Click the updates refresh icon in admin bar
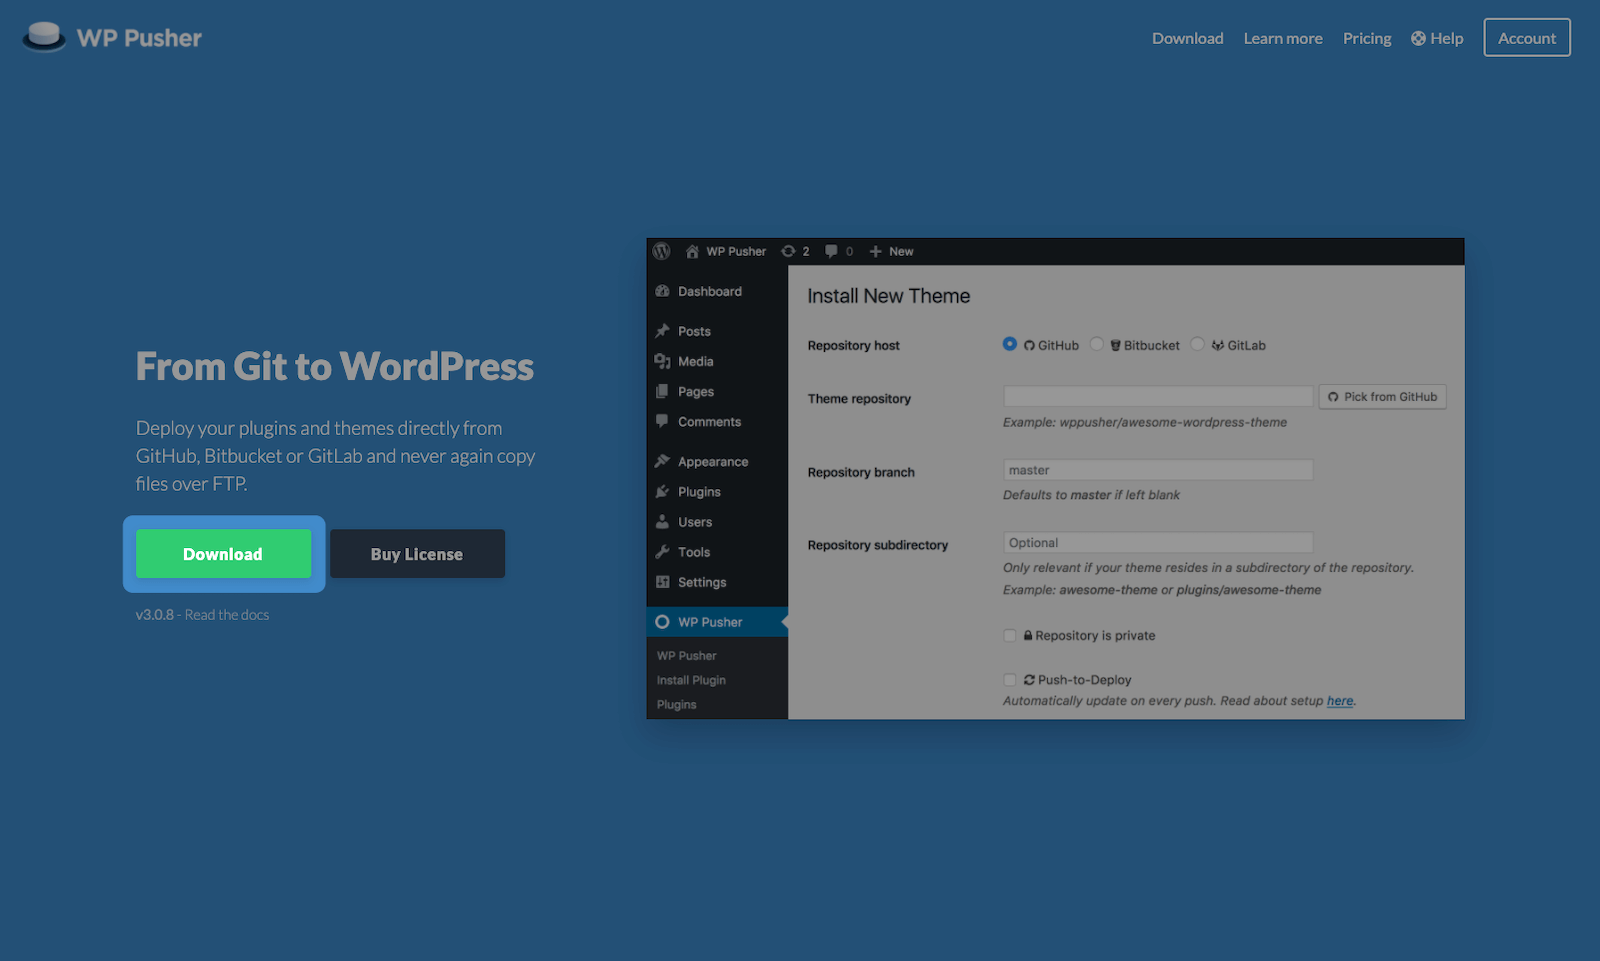 coord(788,251)
